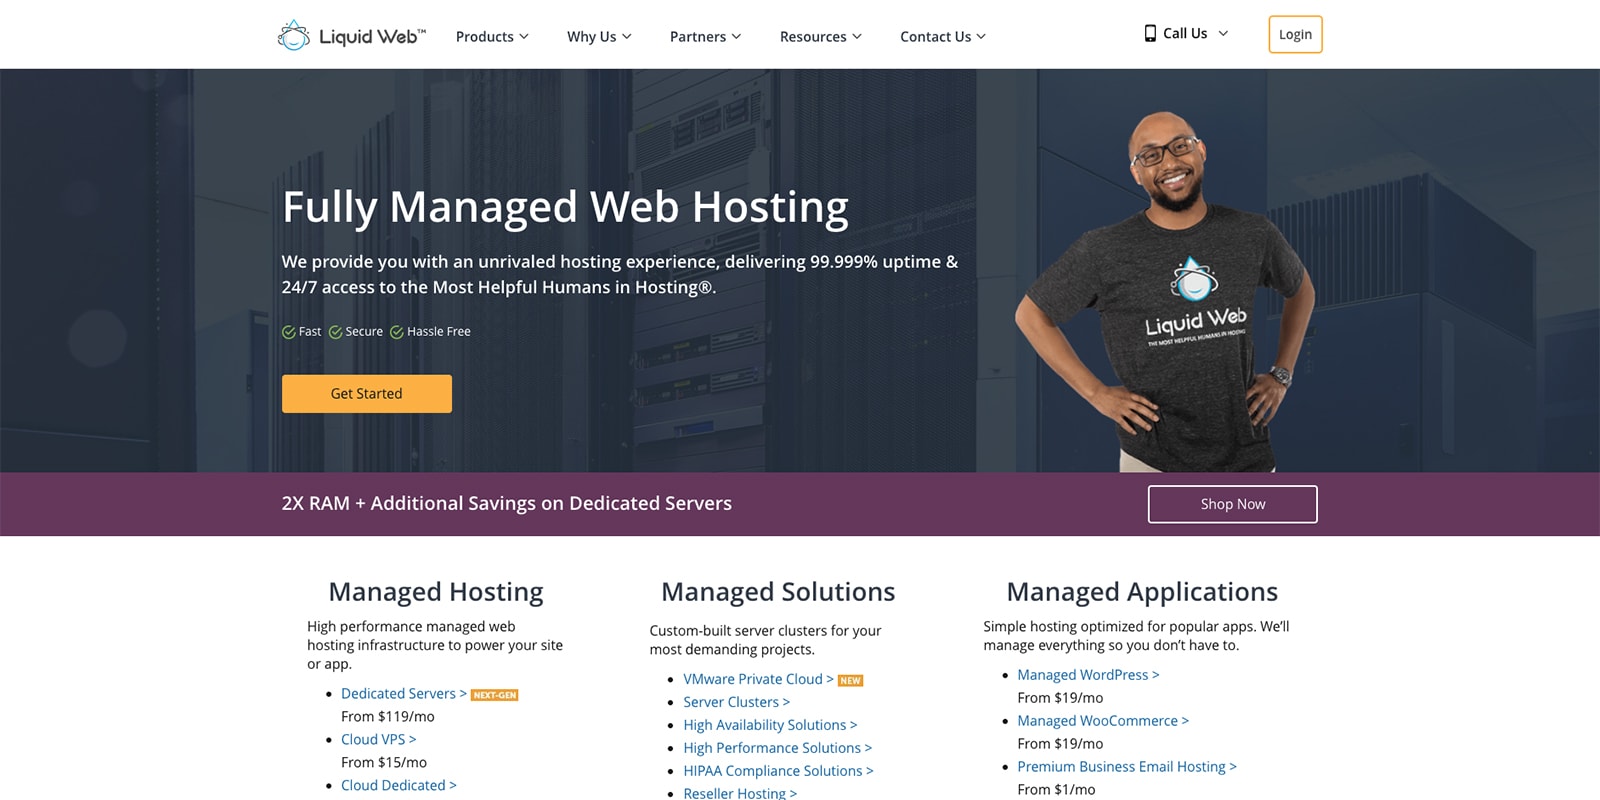
Task: Click the Get Started button
Action: click(x=367, y=394)
